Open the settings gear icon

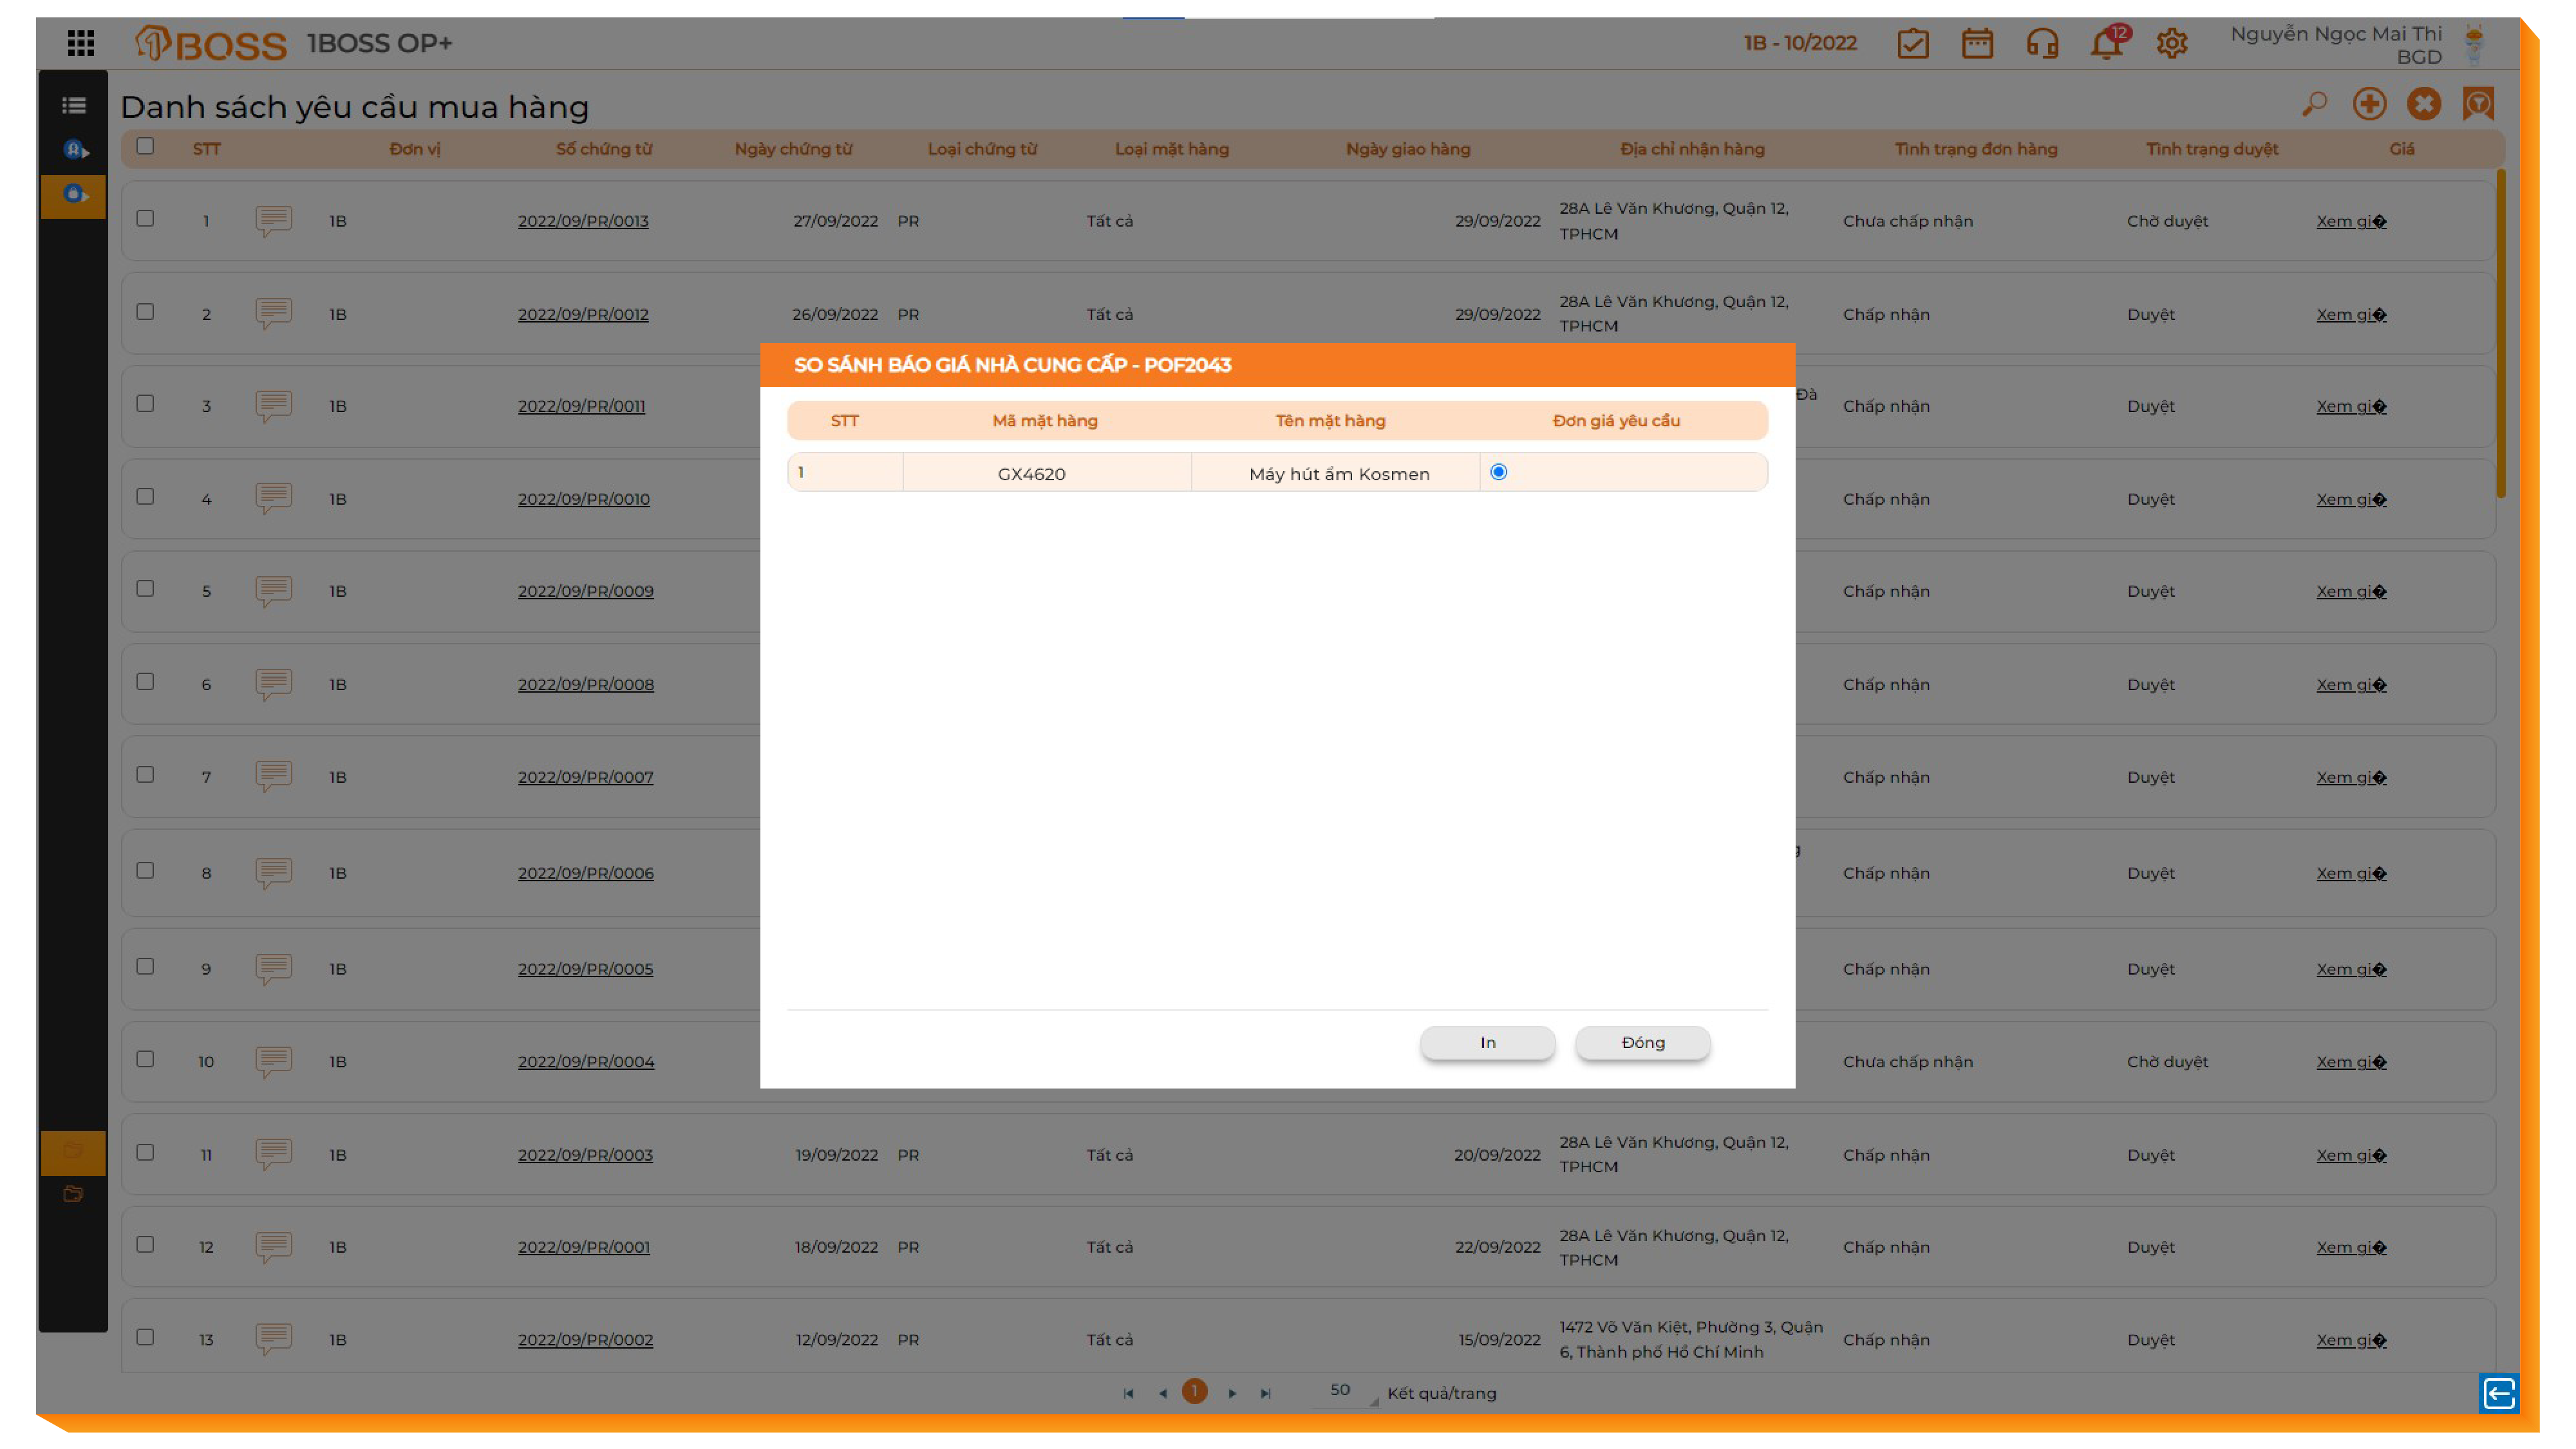(2171, 44)
